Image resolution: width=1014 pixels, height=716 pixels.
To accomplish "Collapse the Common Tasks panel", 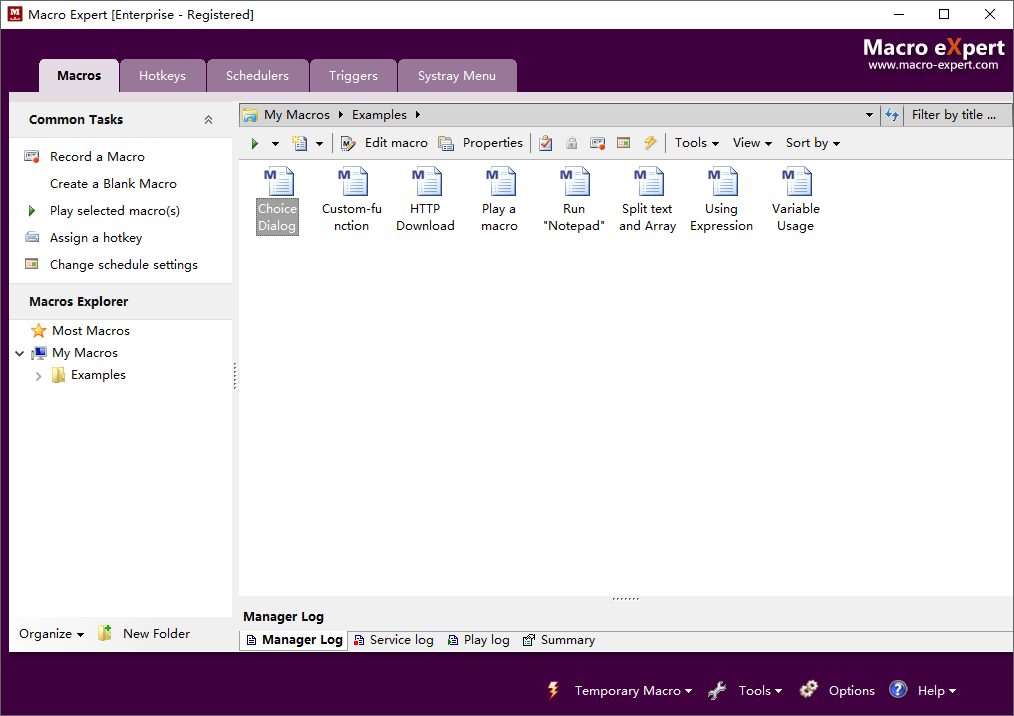I will click(208, 120).
